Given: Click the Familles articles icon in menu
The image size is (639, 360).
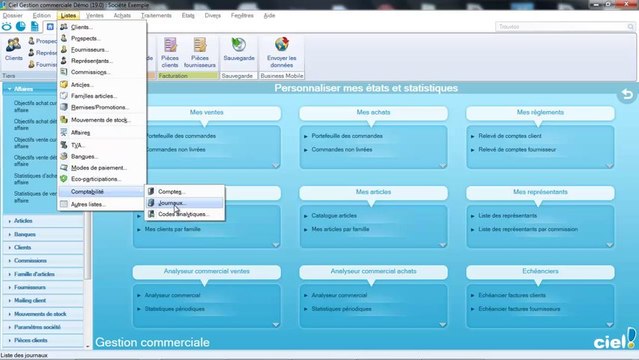Looking at the screenshot, I should pyautogui.click(x=64, y=96).
